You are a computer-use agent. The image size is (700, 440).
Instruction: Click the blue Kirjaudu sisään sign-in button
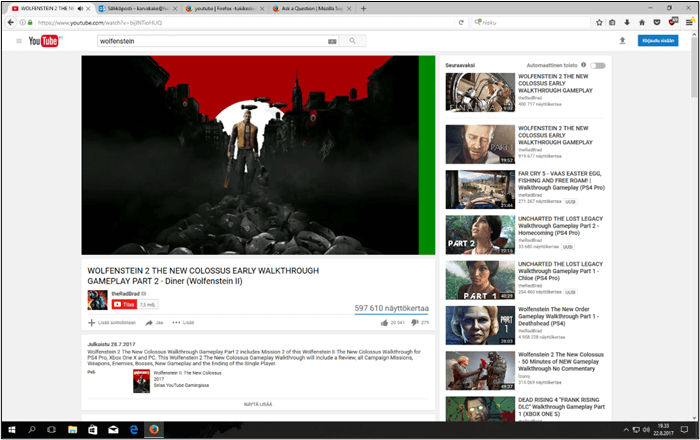pyautogui.click(x=658, y=41)
